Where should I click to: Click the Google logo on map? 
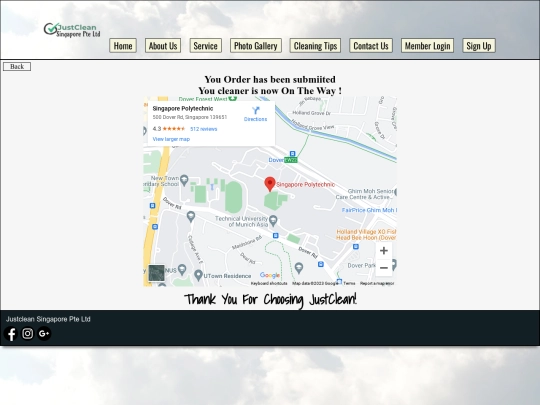[270, 275]
